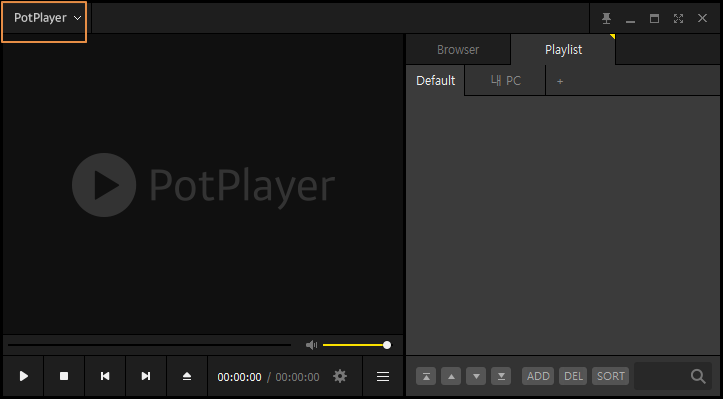
Task: Move selected item to bottom of playlist
Action: tap(501, 376)
